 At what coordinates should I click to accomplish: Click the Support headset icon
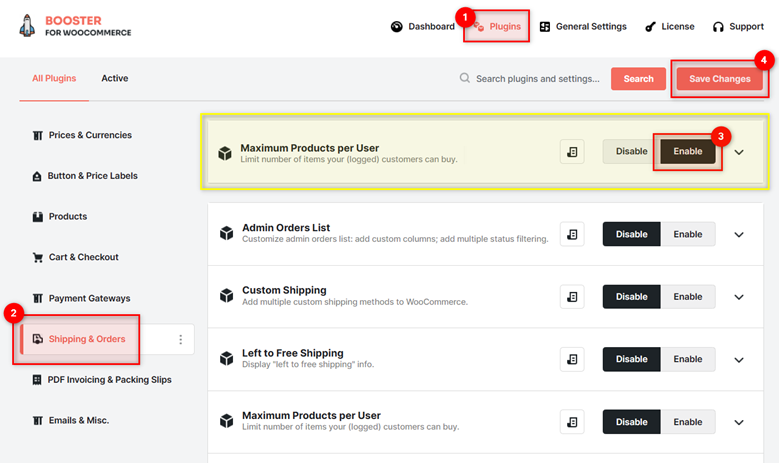click(718, 27)
